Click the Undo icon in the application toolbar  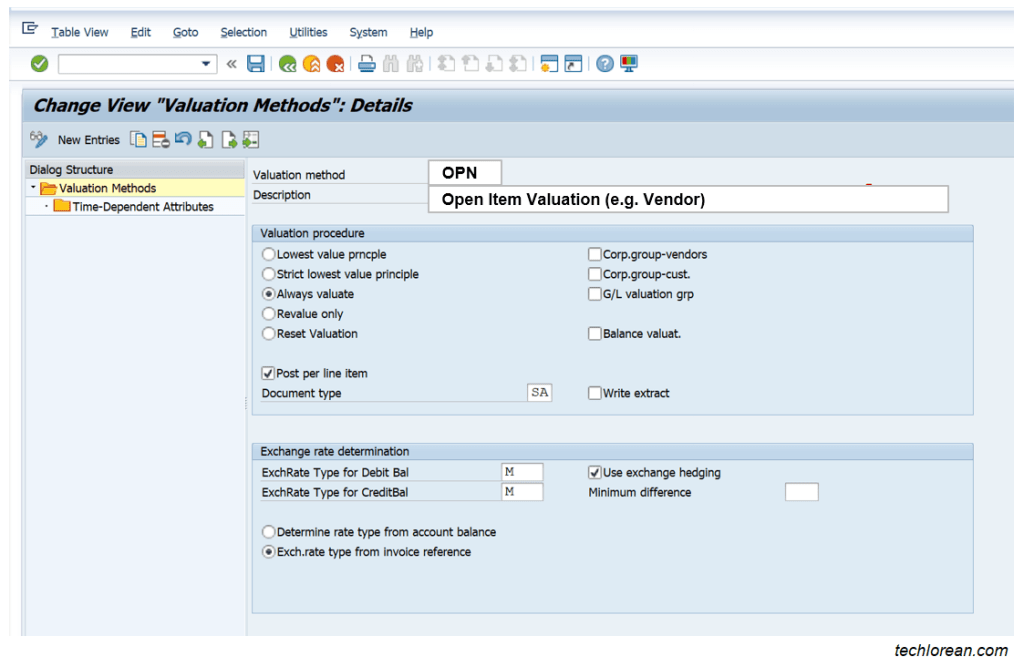(183, 139)
